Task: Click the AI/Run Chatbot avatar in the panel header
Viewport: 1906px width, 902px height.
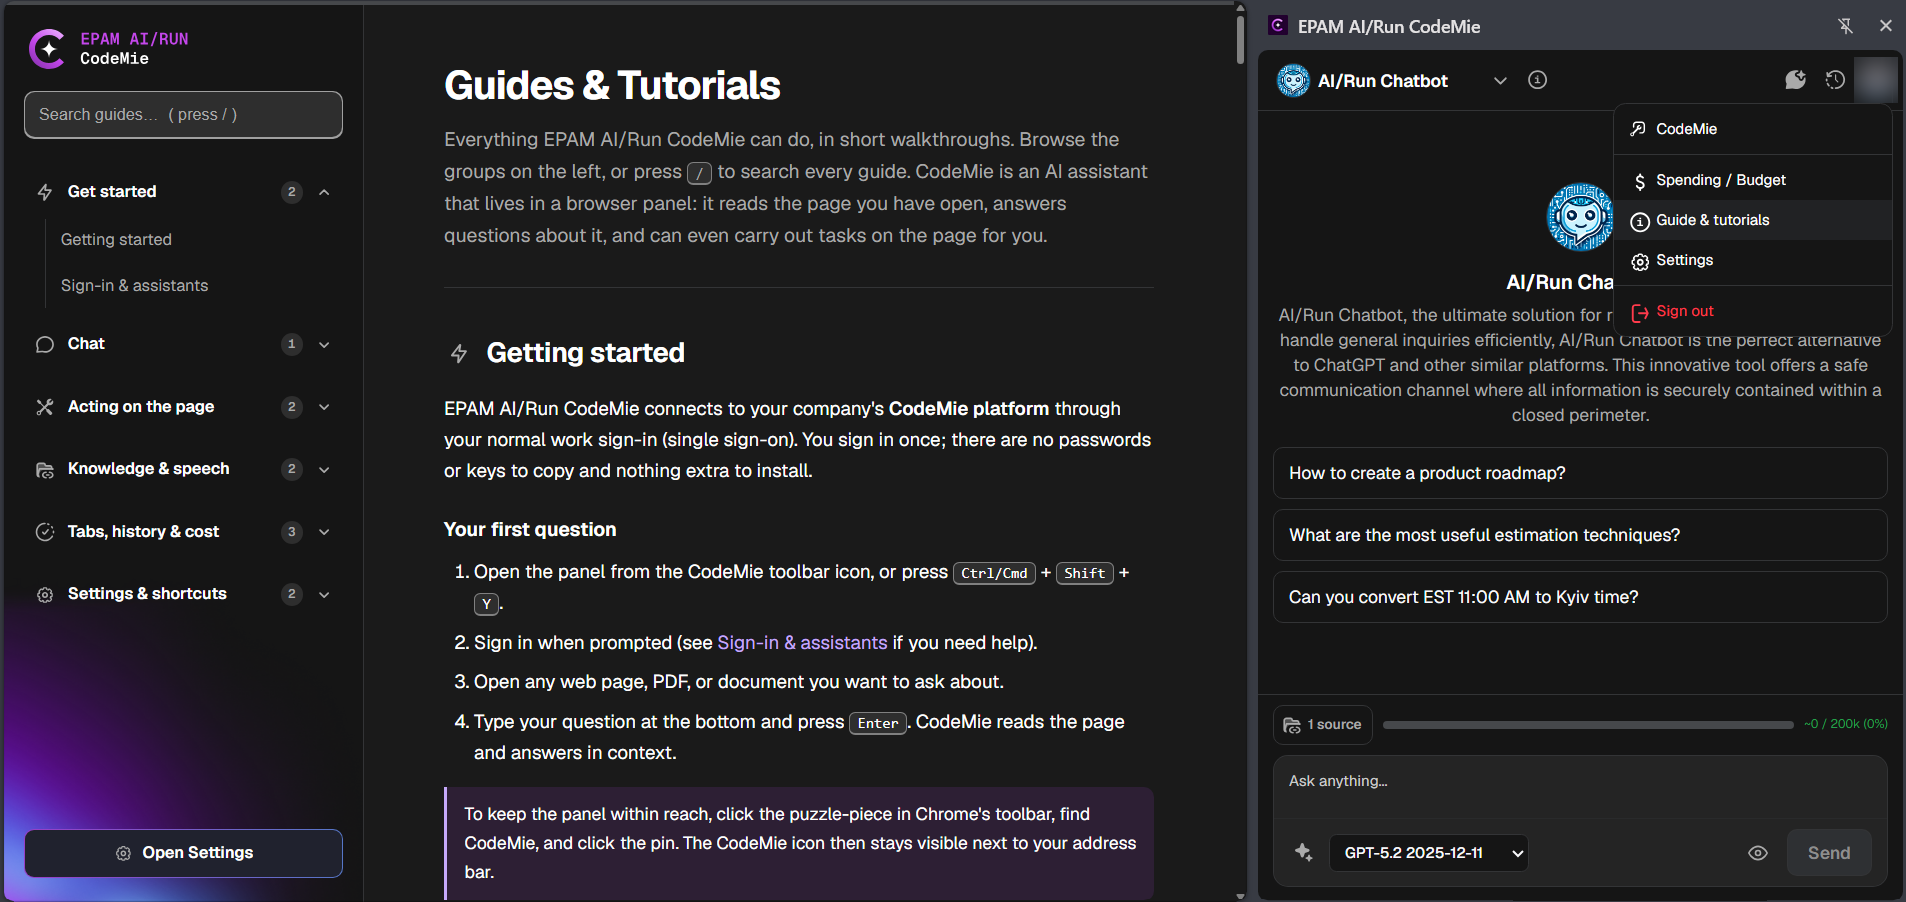Action: (1293, 80)
